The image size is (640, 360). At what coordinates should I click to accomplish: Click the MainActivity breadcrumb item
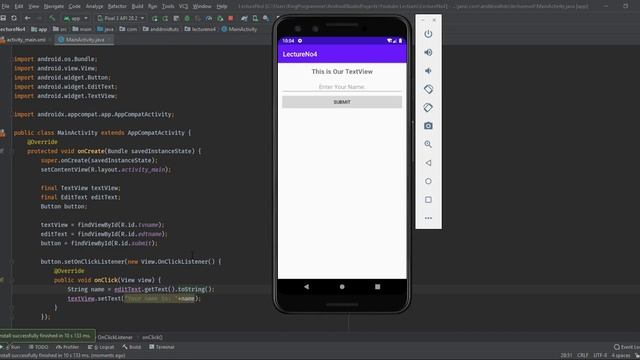click(239, 29)
